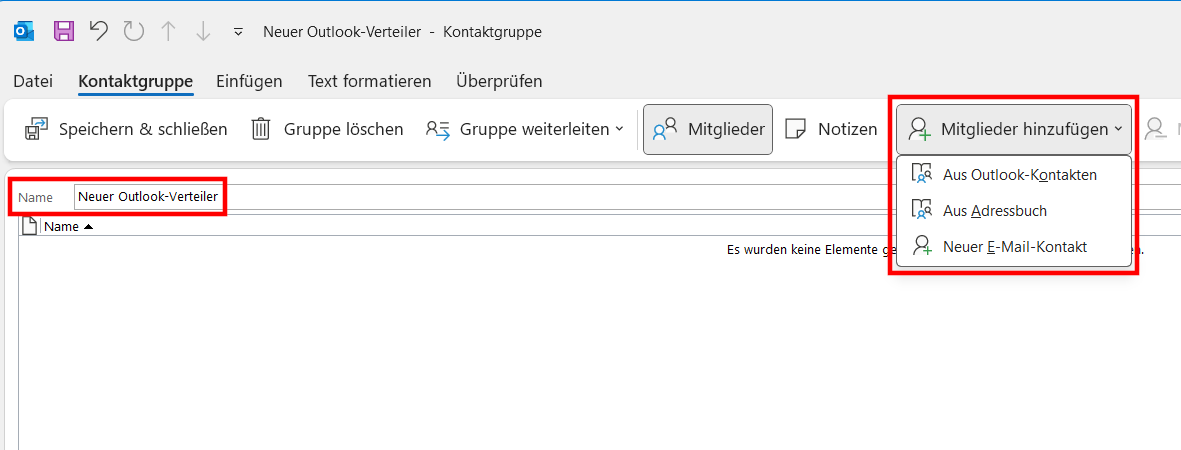Open the Text formatieren tab
The height and width of the screenshot is (450, 1181).
pos(370,81)
